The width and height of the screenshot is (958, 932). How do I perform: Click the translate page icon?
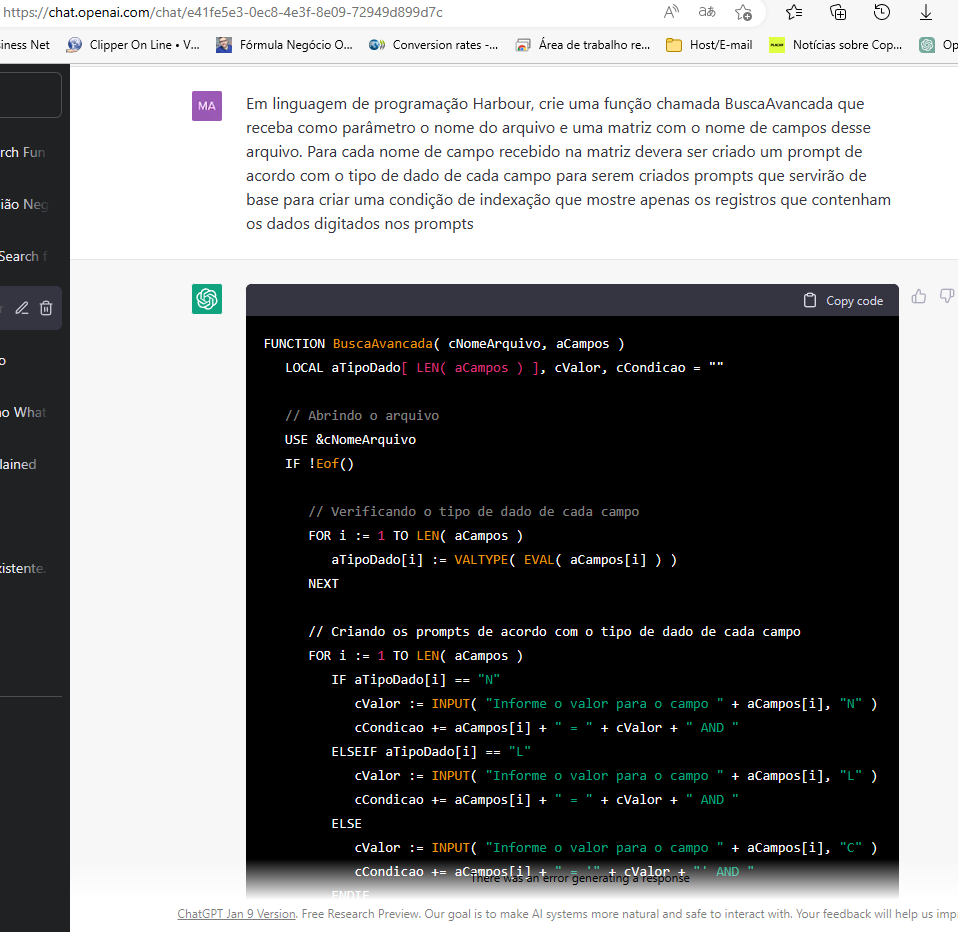coord(707,12)
